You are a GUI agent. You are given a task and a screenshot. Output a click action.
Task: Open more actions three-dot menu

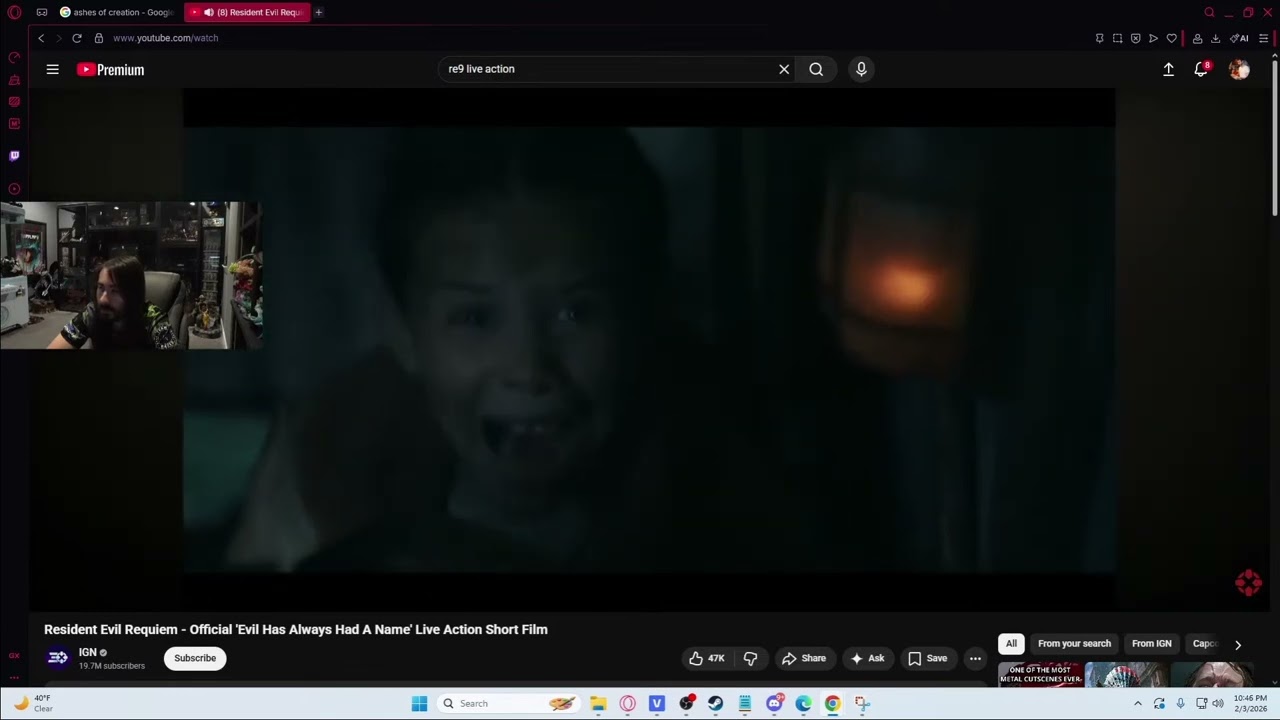pos(975,658)
